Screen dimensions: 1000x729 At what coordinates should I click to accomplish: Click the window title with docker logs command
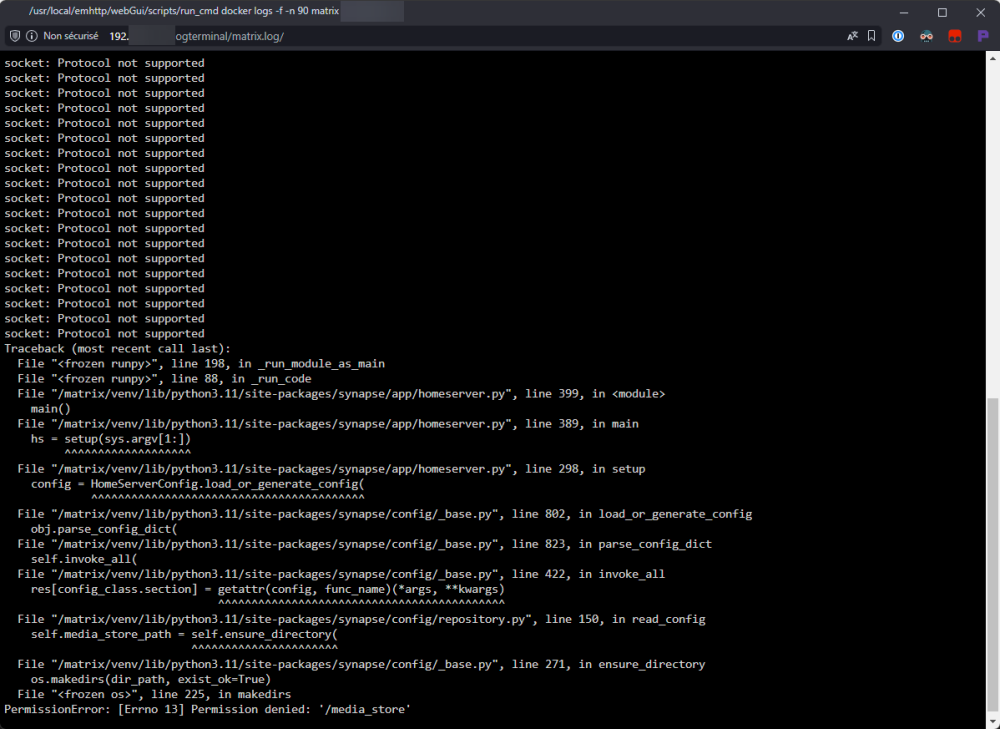click(x=184, y=11)
